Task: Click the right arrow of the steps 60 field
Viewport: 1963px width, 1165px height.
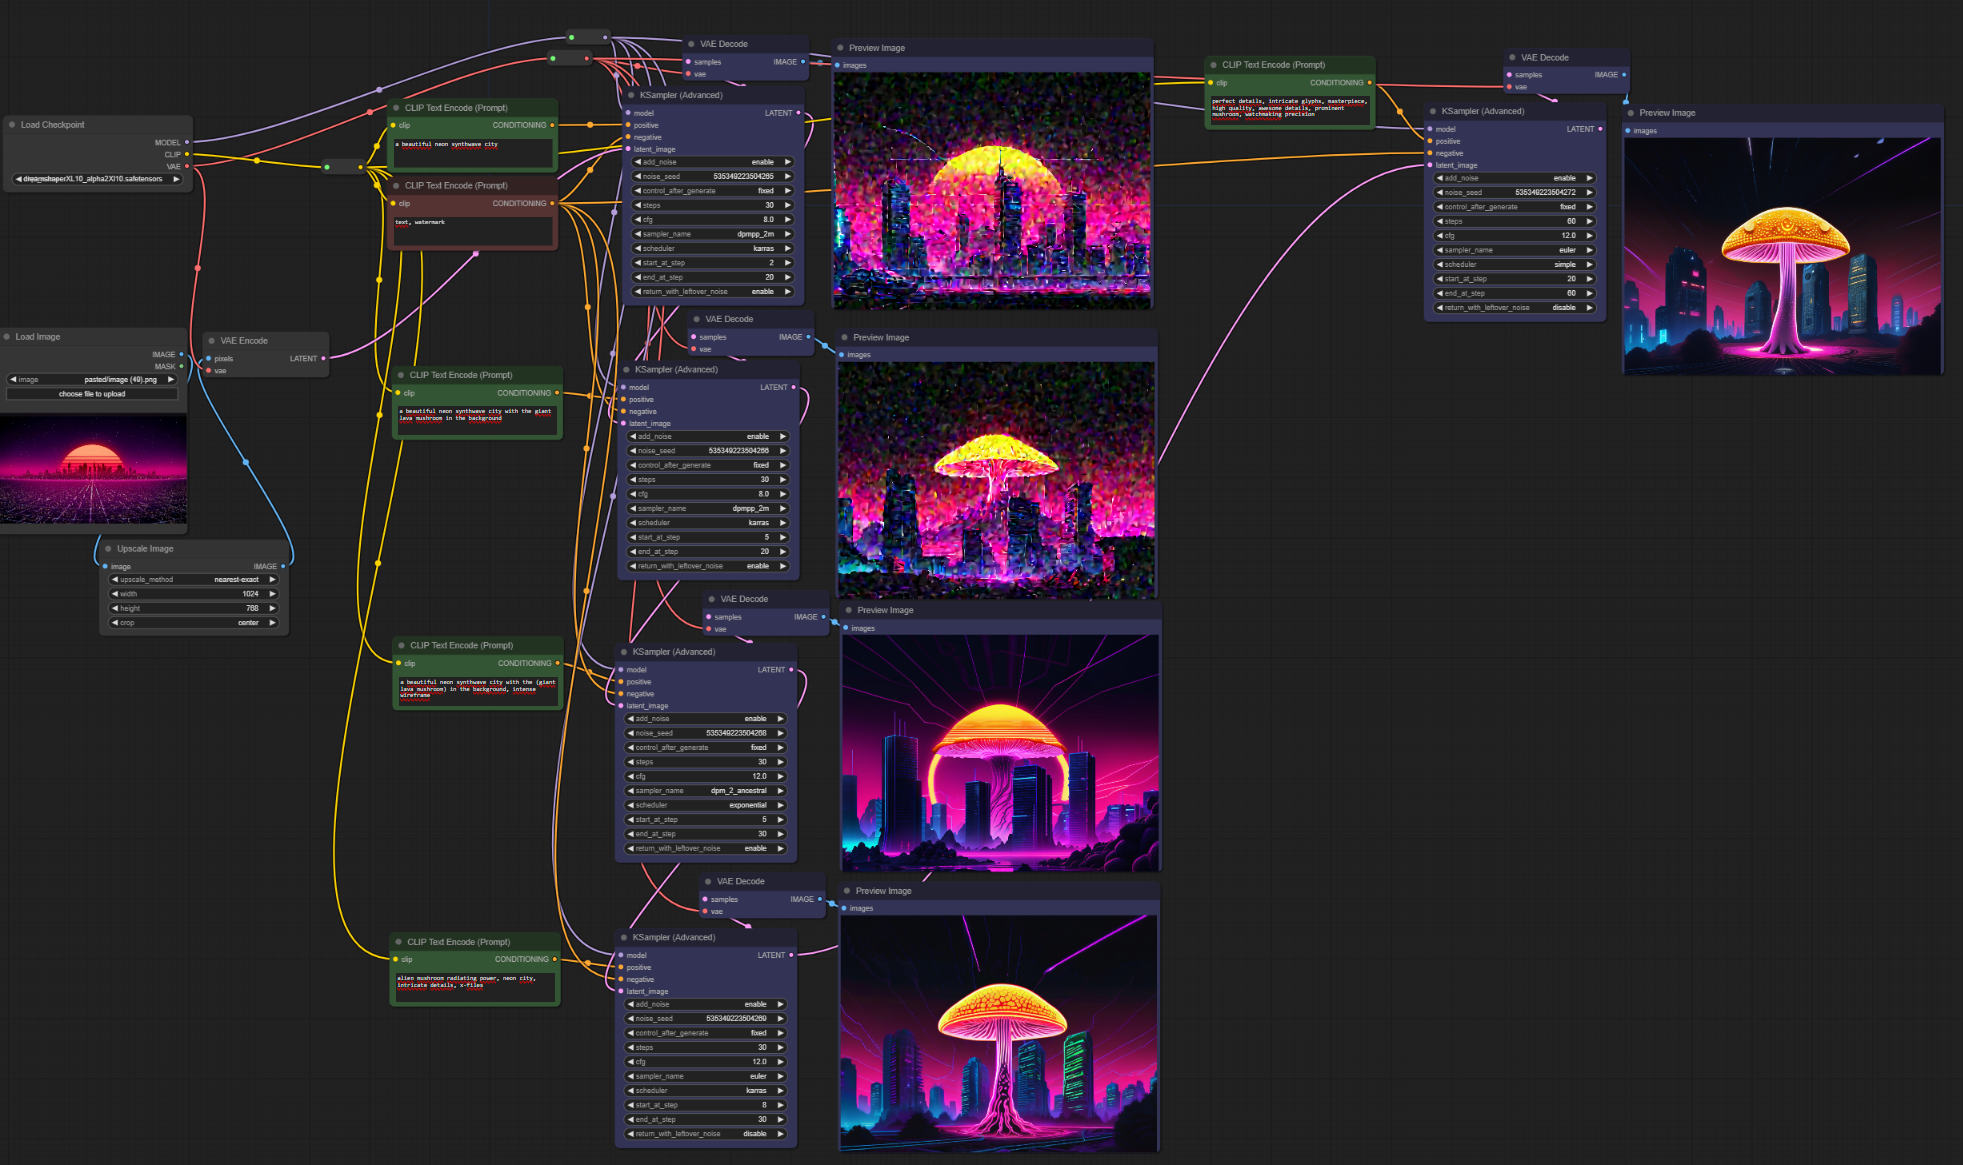Action: click(x=1589, y=221)
